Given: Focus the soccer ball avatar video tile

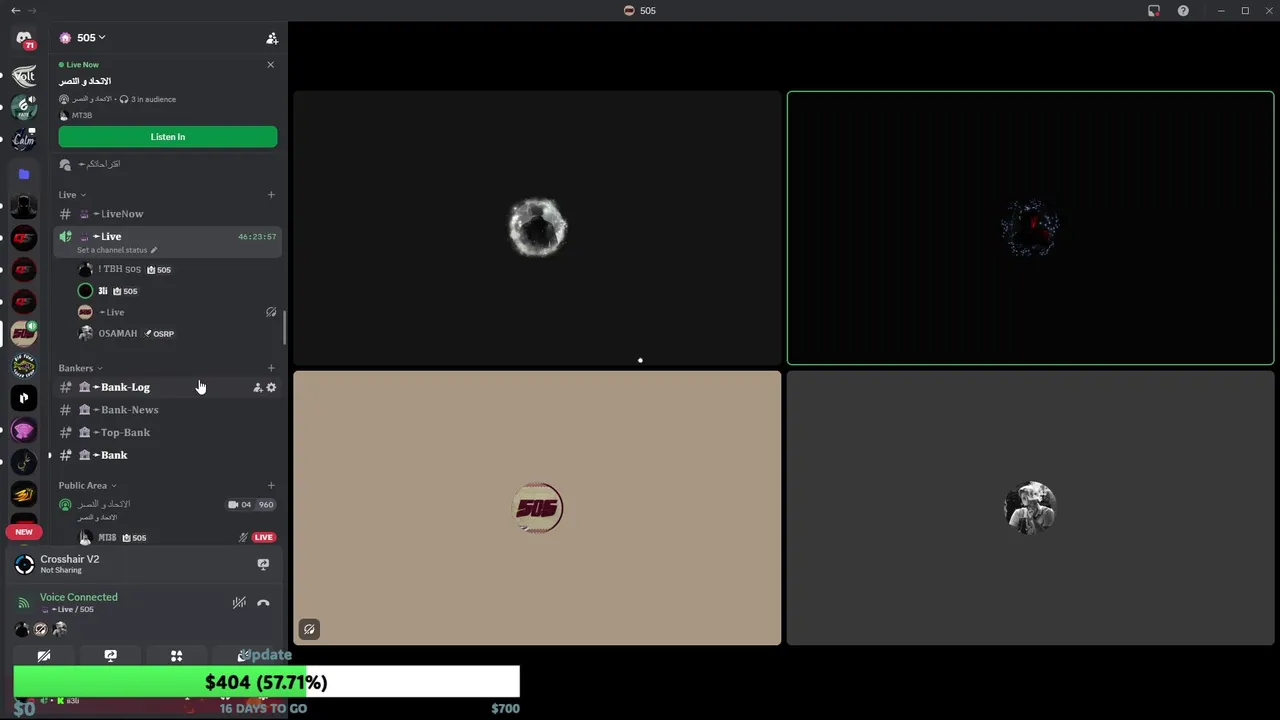Looking at the screenshot, I should [x=537, y=228].
